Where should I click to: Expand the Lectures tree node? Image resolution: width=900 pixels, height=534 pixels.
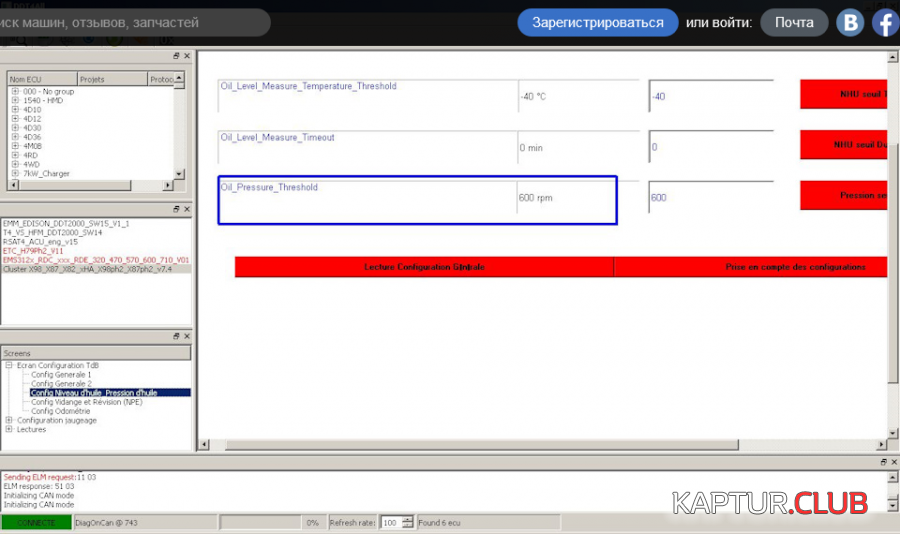click(9, 429)
